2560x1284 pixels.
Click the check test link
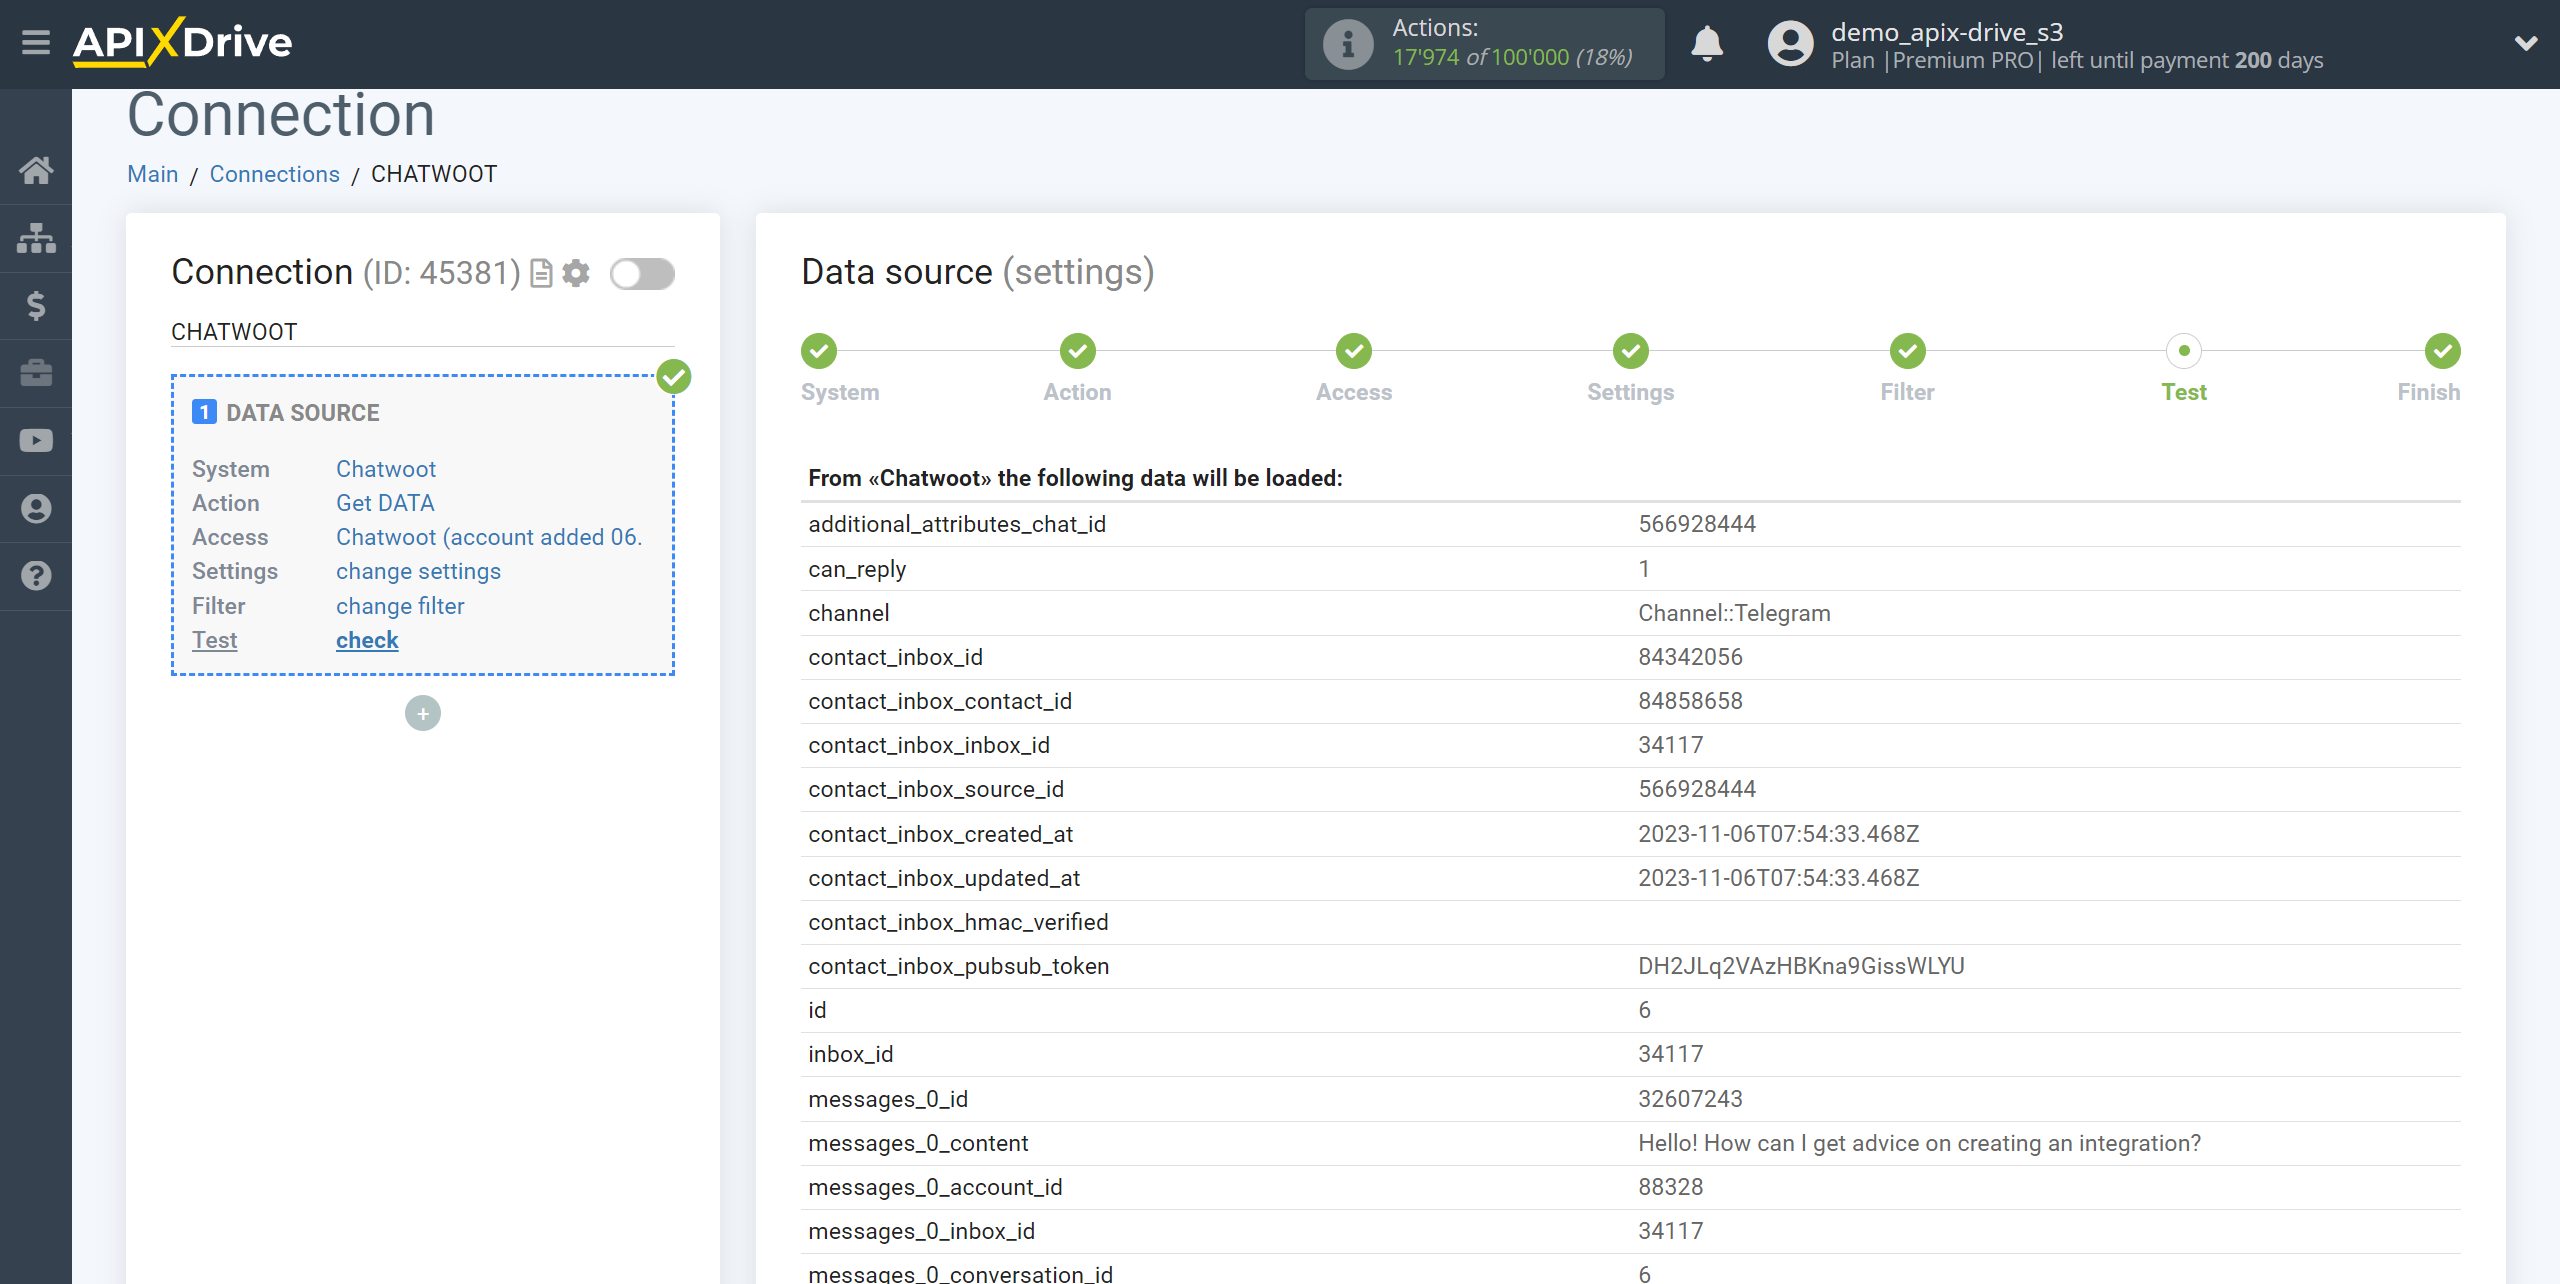[367, 640]
